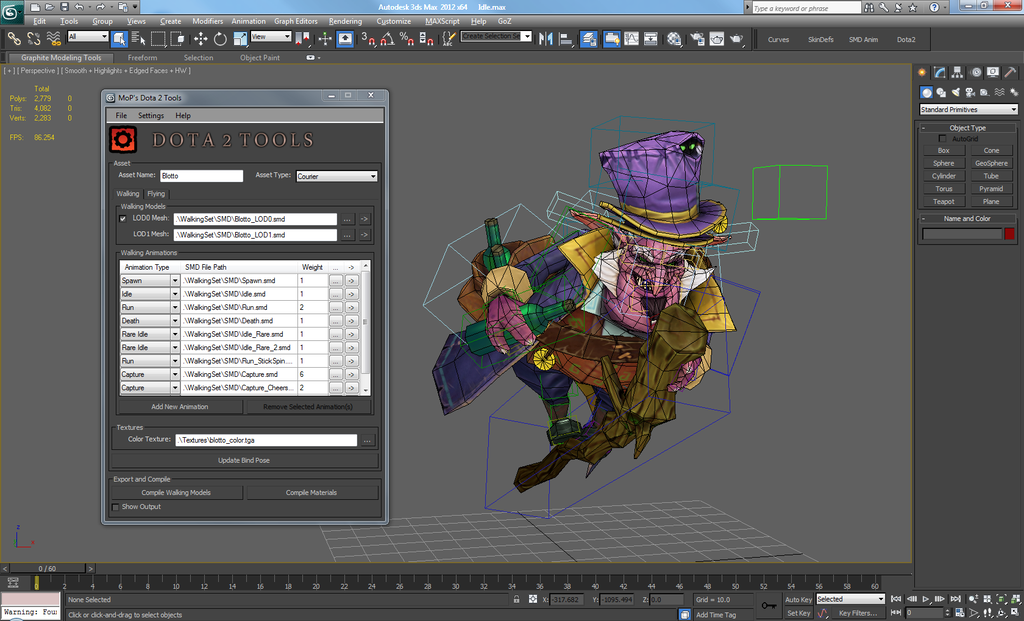Click the Mirror tool icon
This screenshot has width=1024, height=621.
(545, 39)
